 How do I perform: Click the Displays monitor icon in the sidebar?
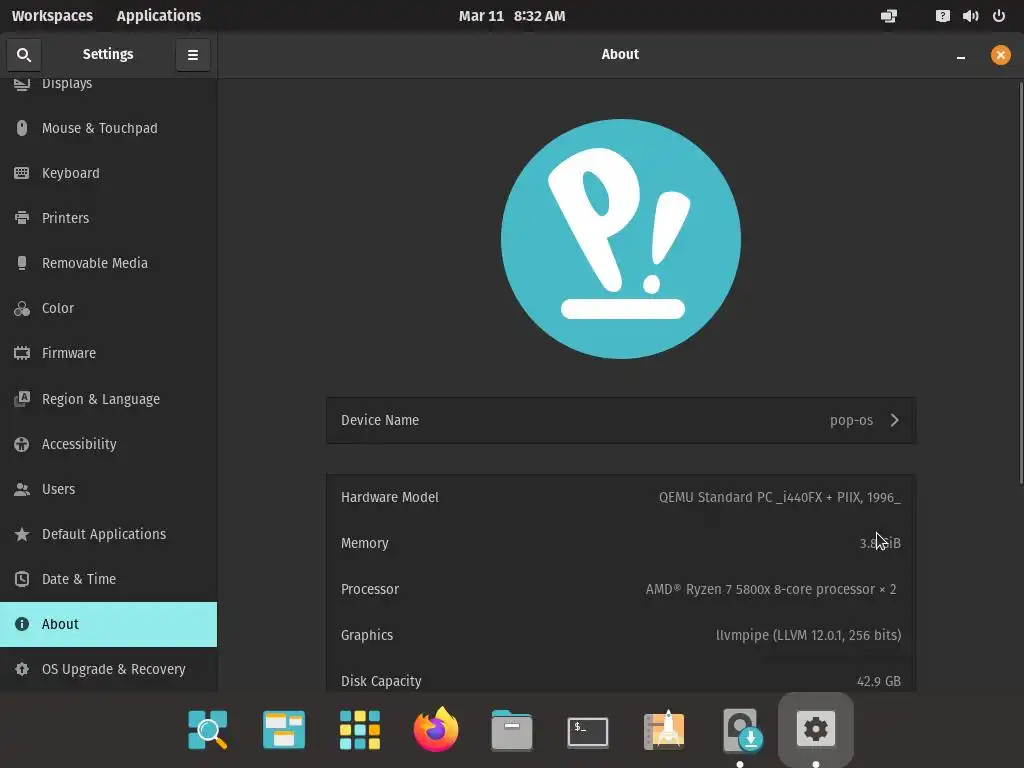tap(22, 84)
